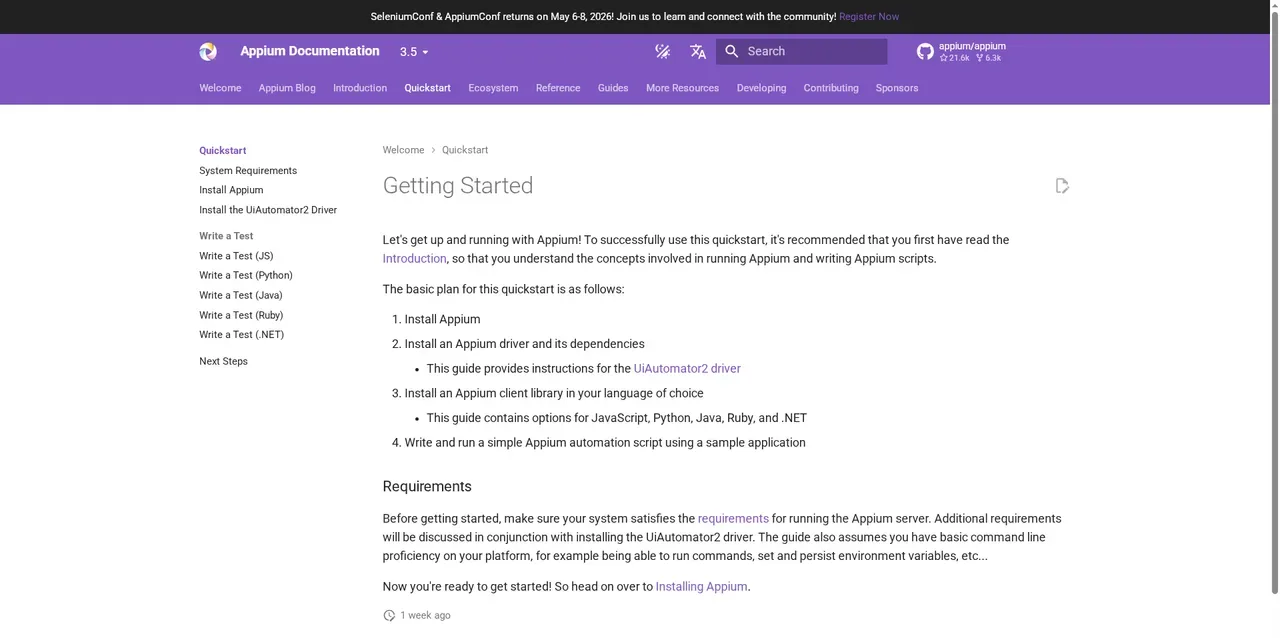Click the Requirements heading
The image size is (1280, 638).
(427, 487)
